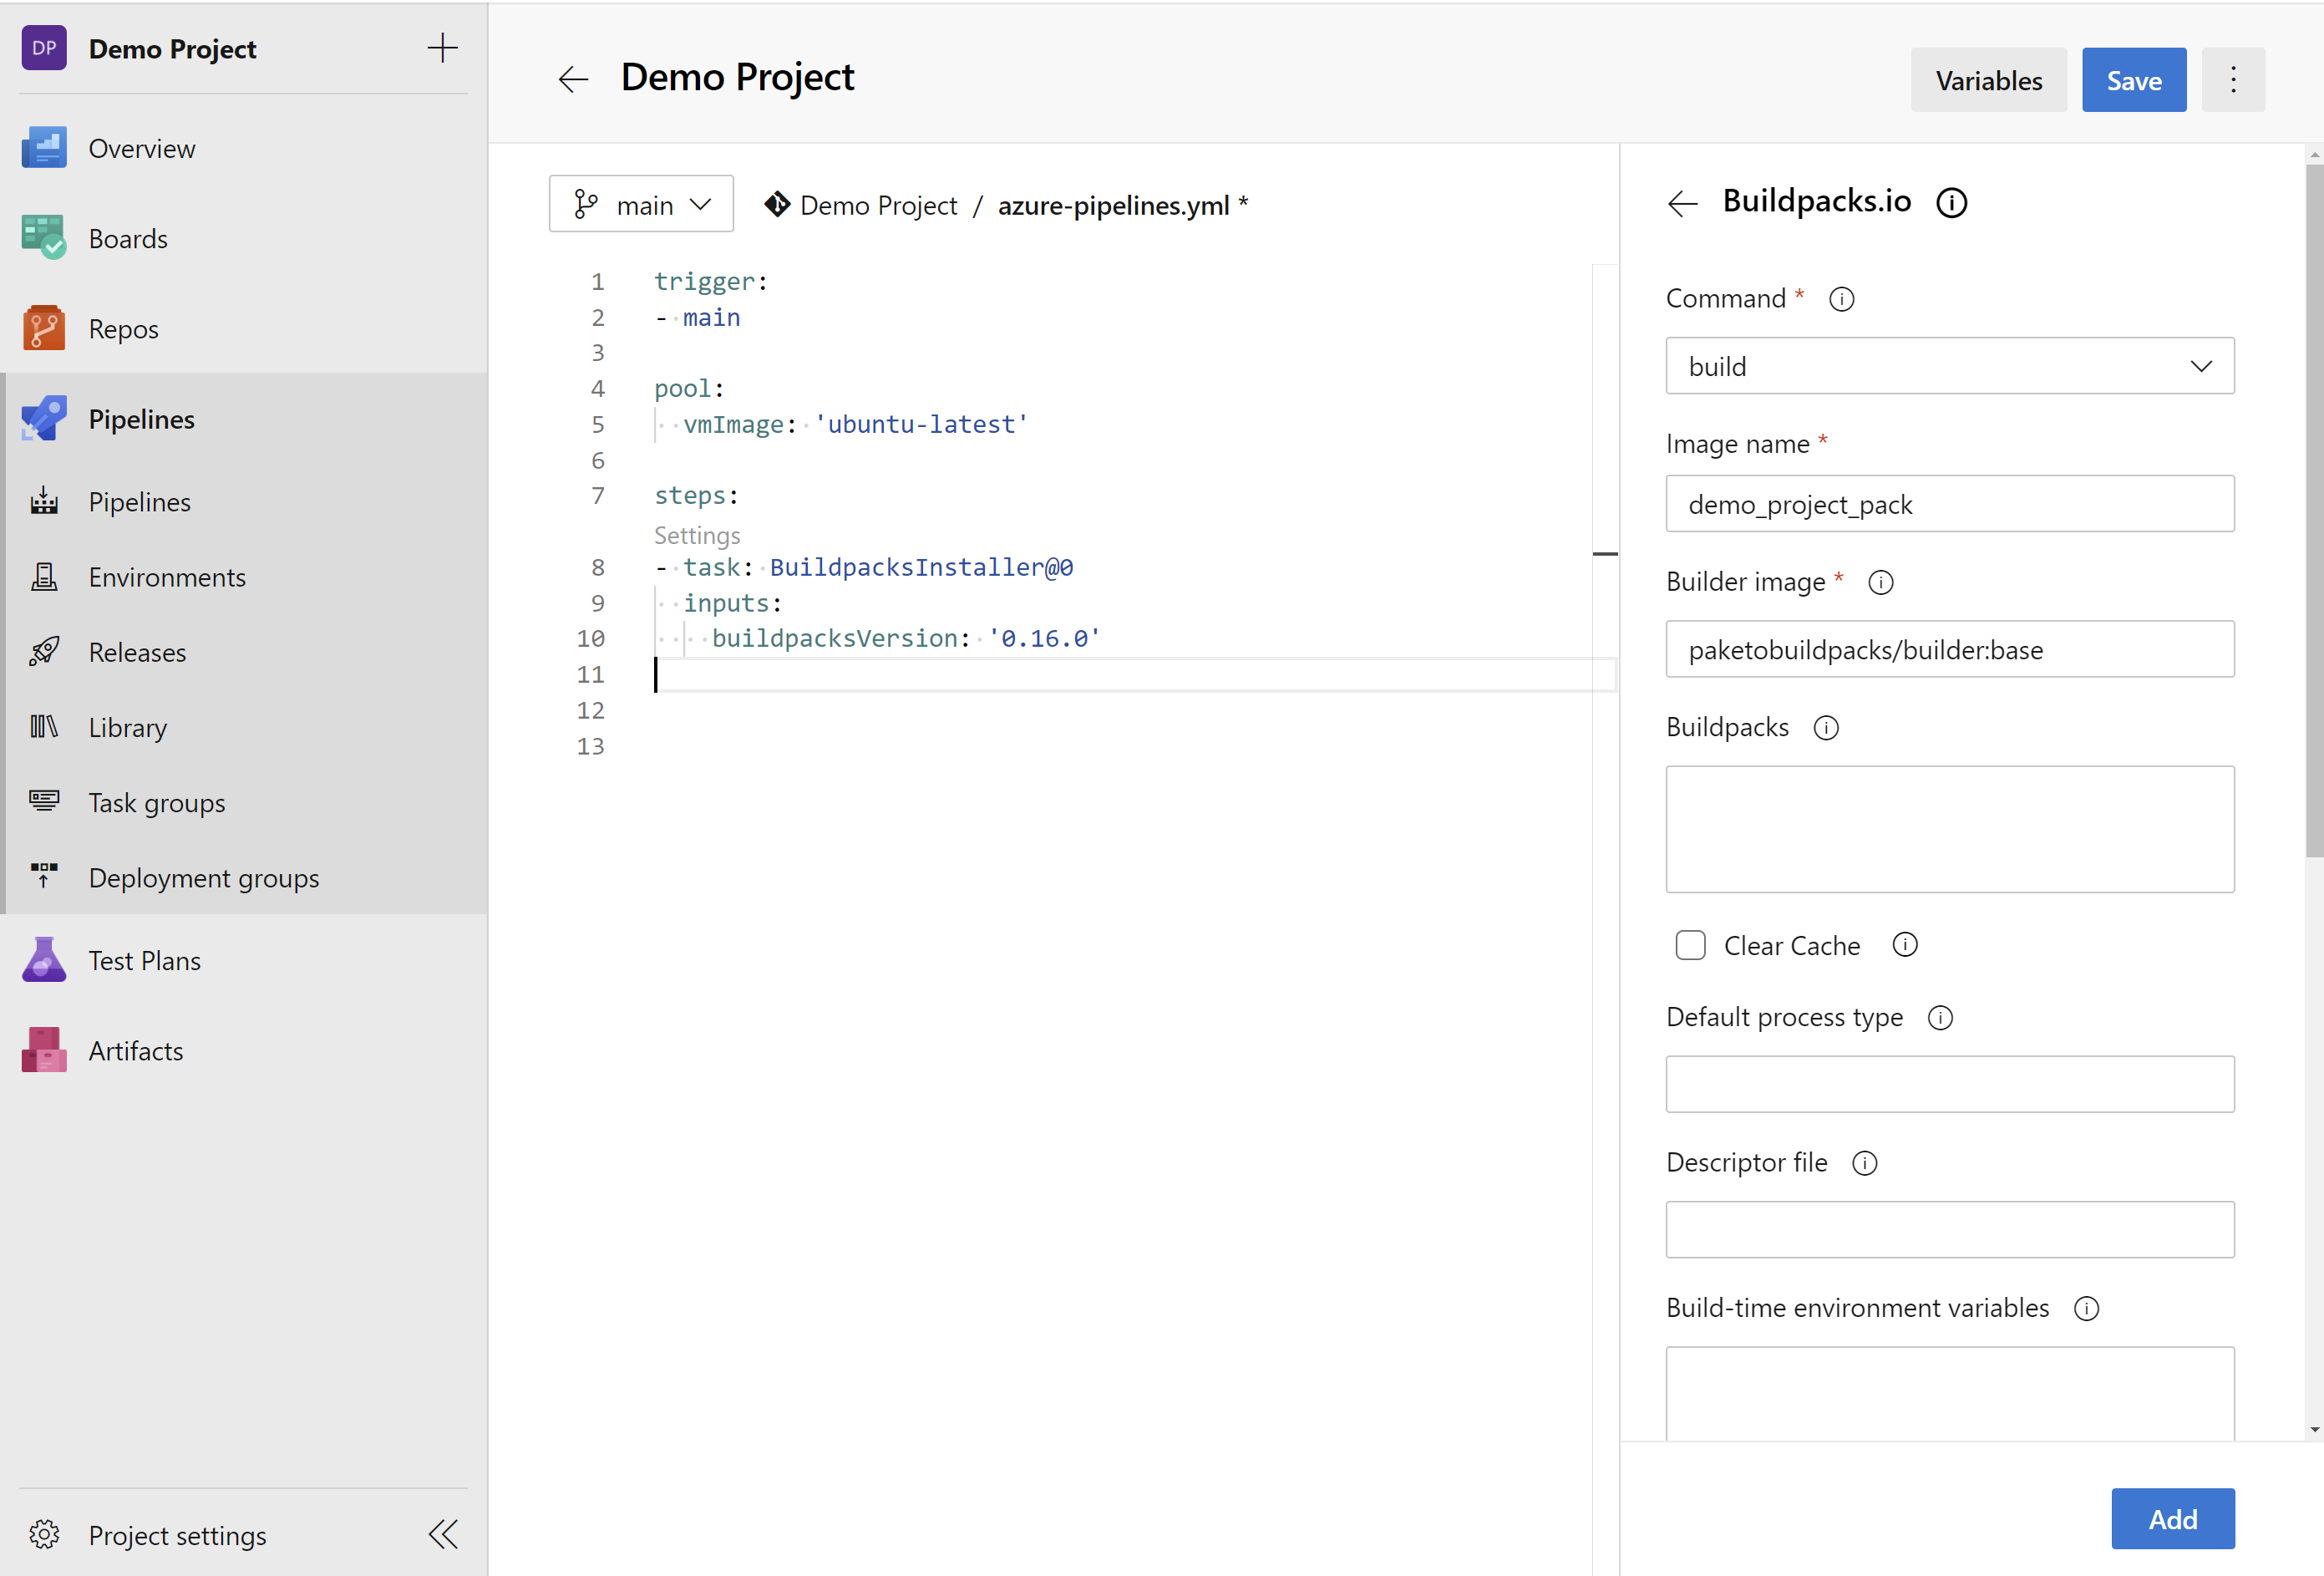Click the Add button in task panel
The height and width of the screenshot is (1576, 2324).
tap(2172, 1518)
